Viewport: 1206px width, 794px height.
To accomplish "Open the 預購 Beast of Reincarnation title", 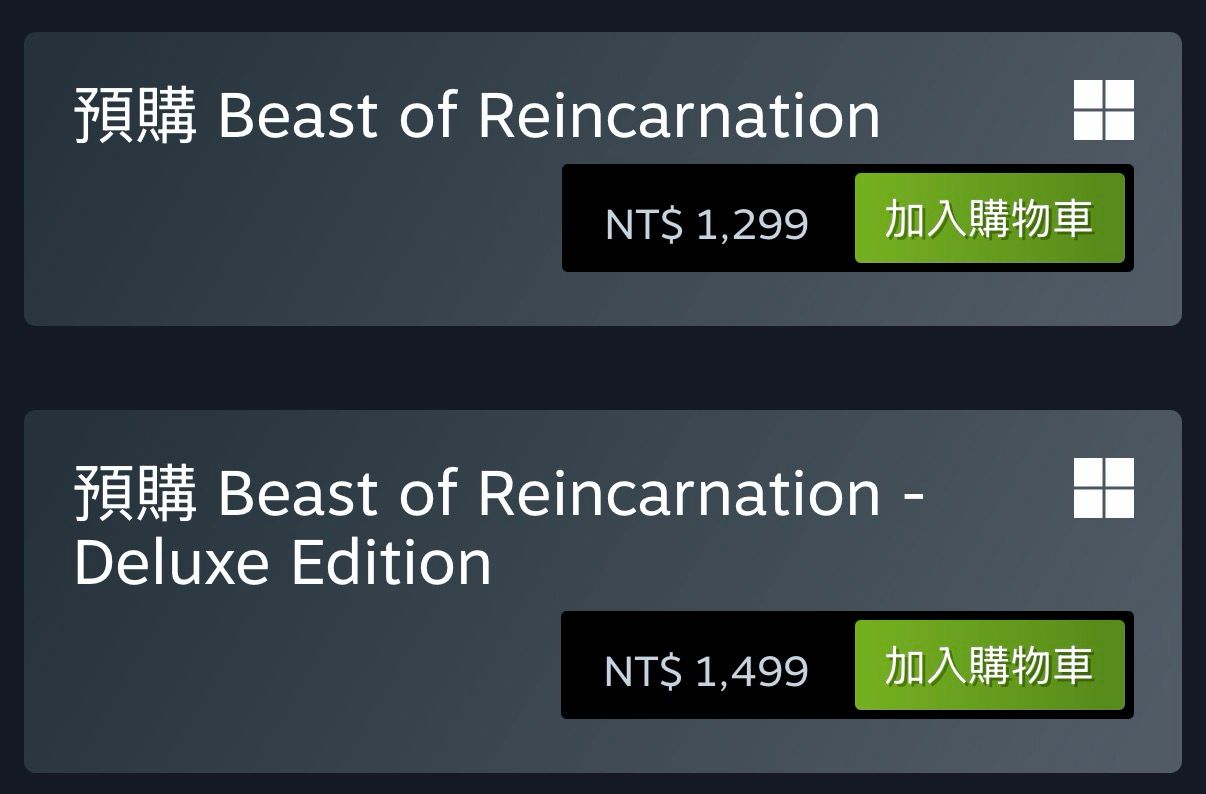I will 477,116.
